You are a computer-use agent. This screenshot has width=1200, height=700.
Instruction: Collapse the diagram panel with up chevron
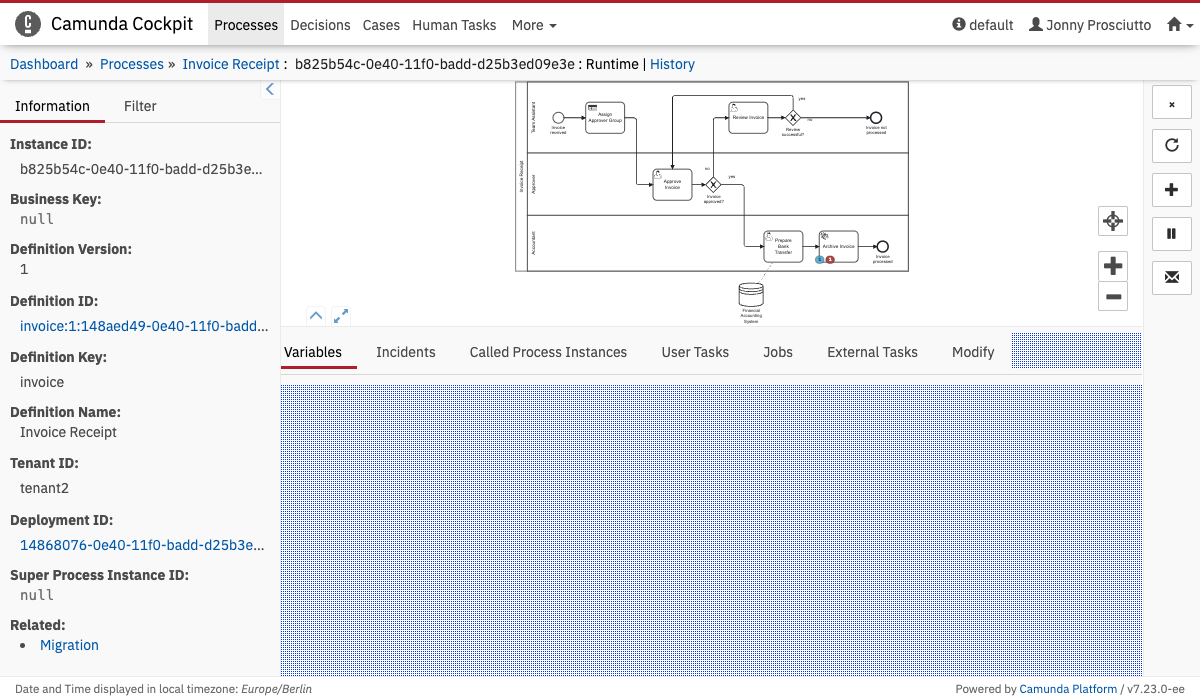coord(316,316)
